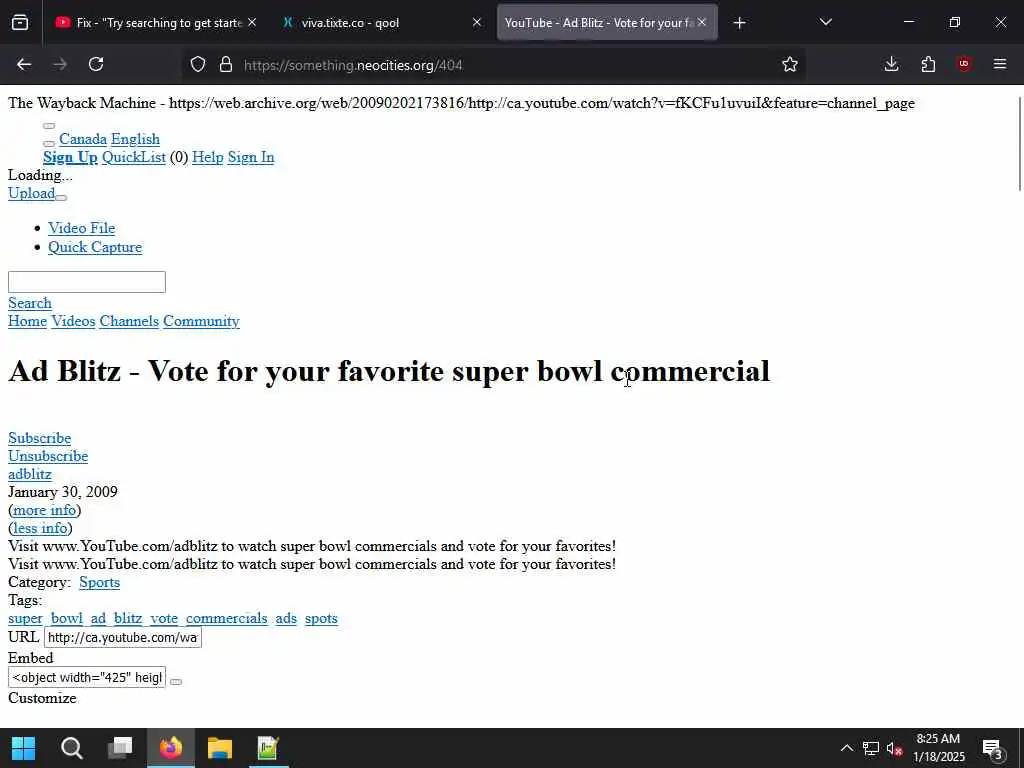Choose the Quick Capture link
Viewport: 1024px width, 768px height.
pos(95,247)
